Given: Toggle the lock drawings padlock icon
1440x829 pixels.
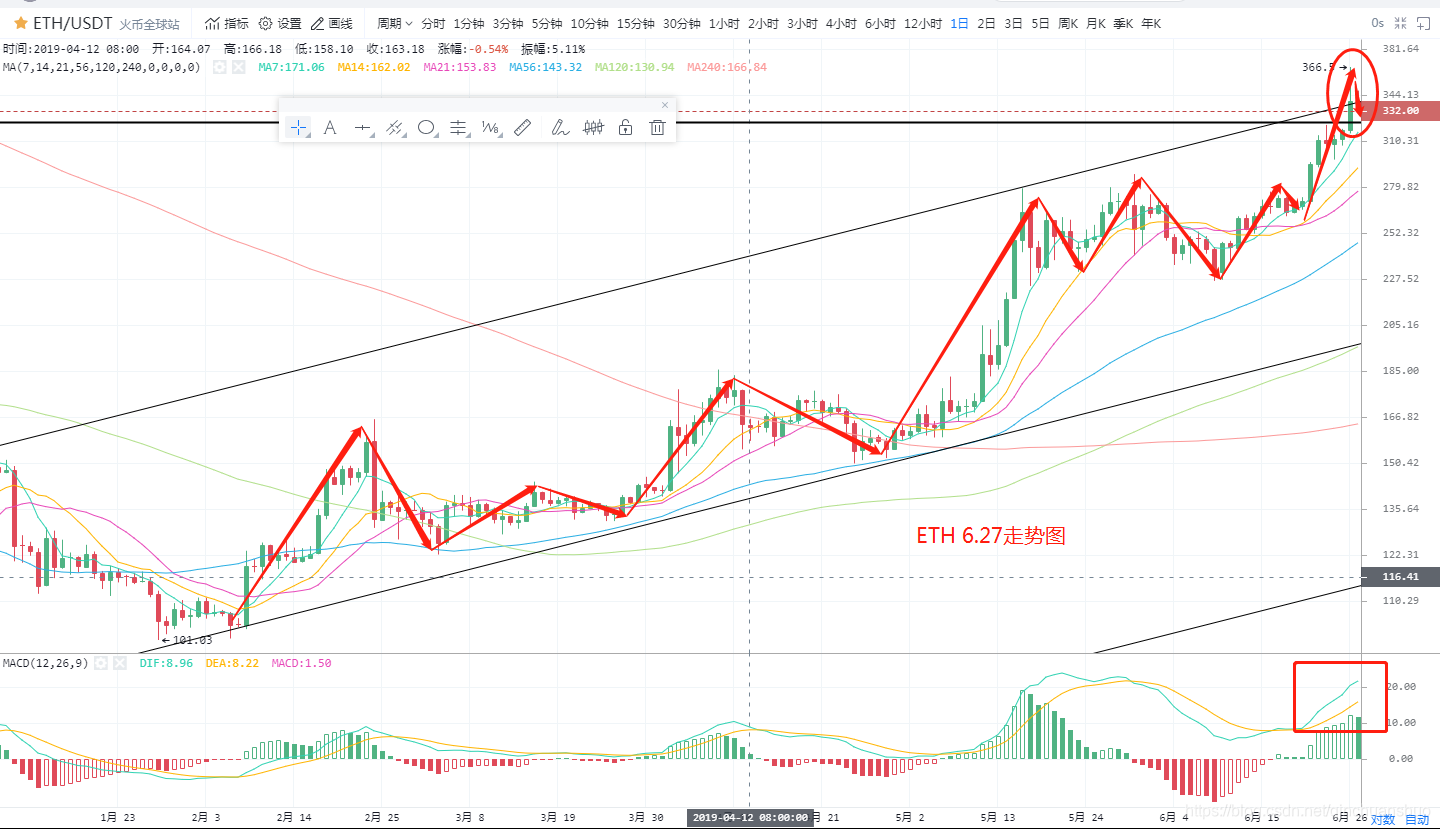Looking at the screenshot, I should 625,127.
